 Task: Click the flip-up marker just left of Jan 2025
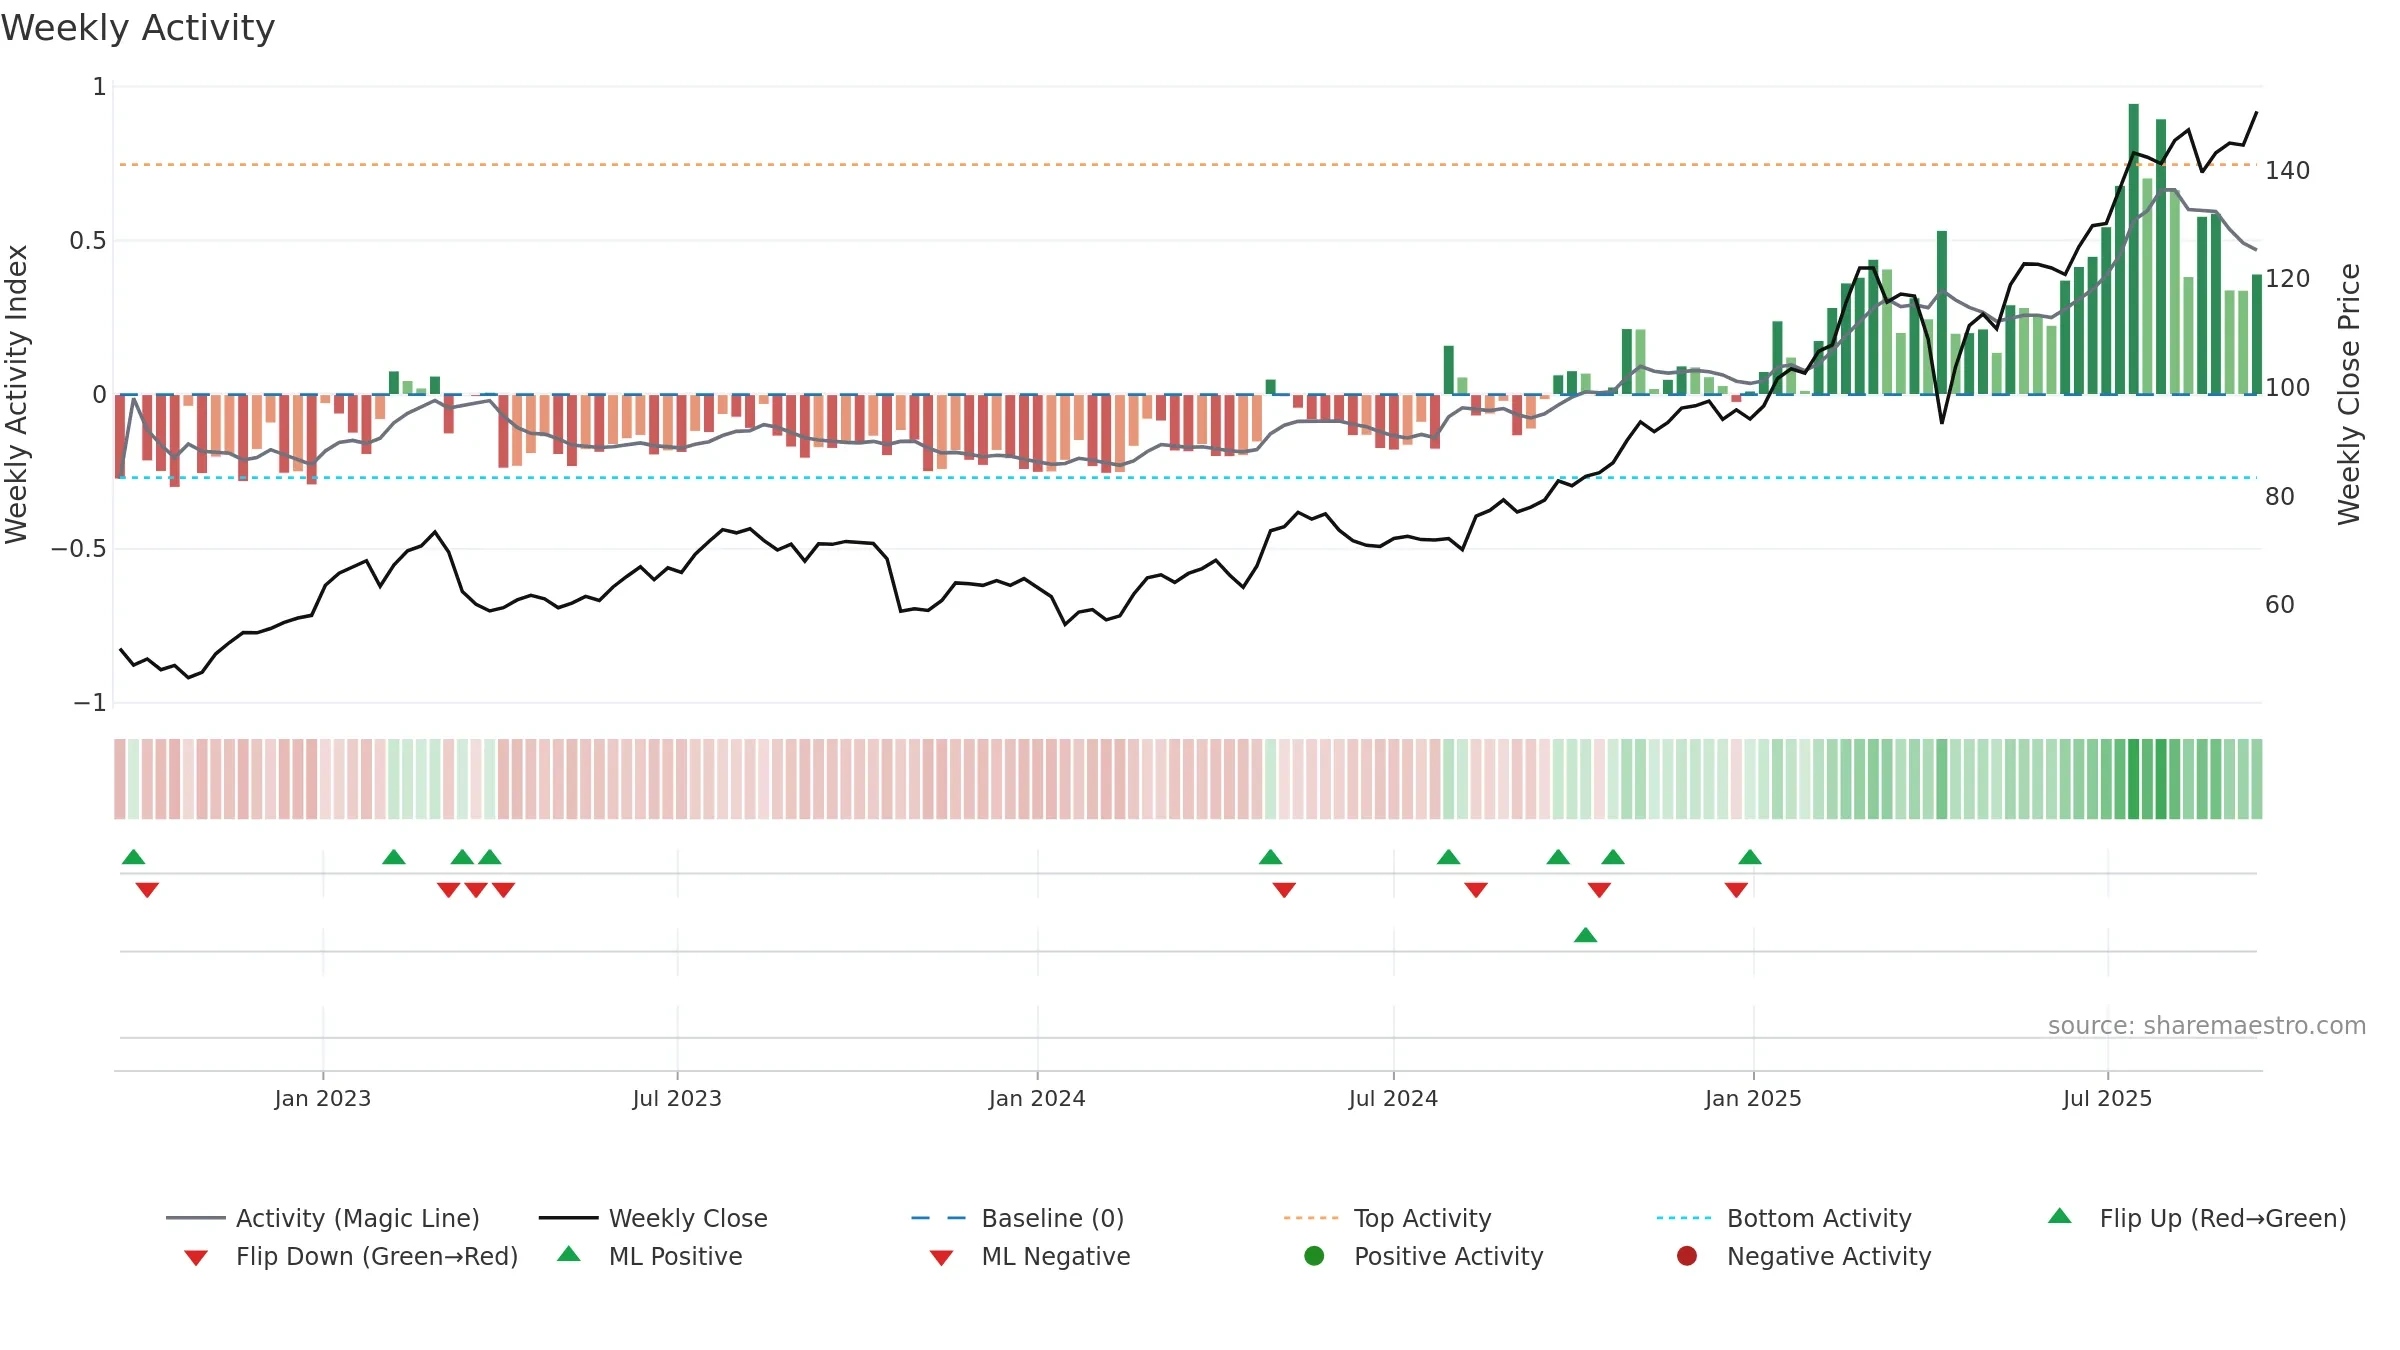pos(1750,857)
